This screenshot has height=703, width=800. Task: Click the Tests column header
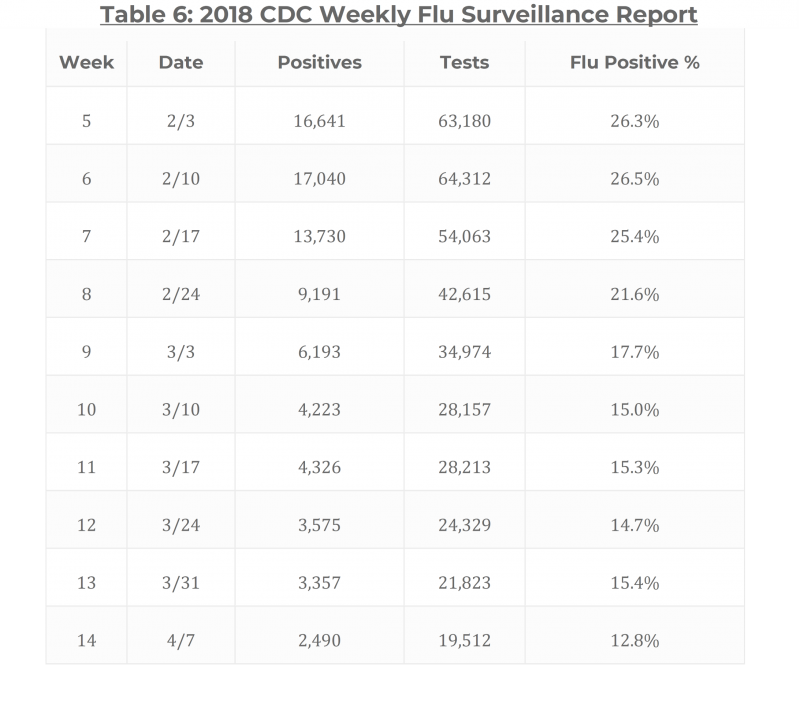click(464, 62)
